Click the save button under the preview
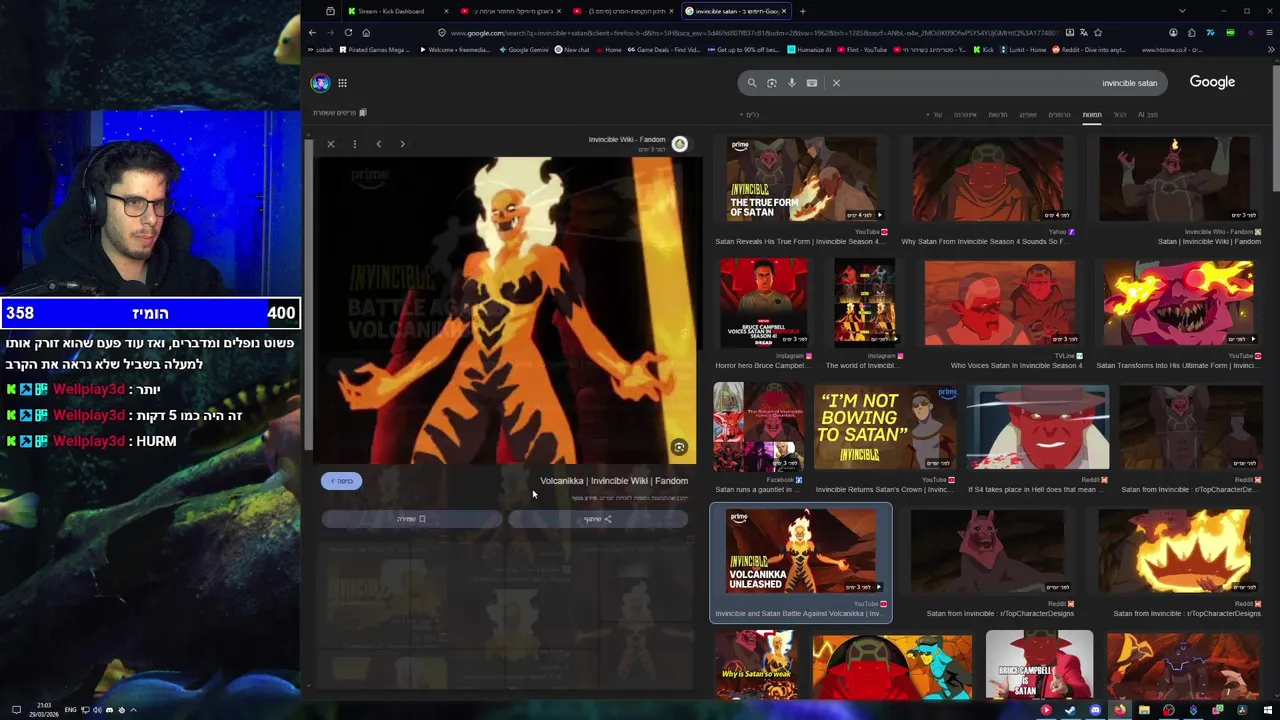This screenshot has width=1280, height=720. pos(412,519)
